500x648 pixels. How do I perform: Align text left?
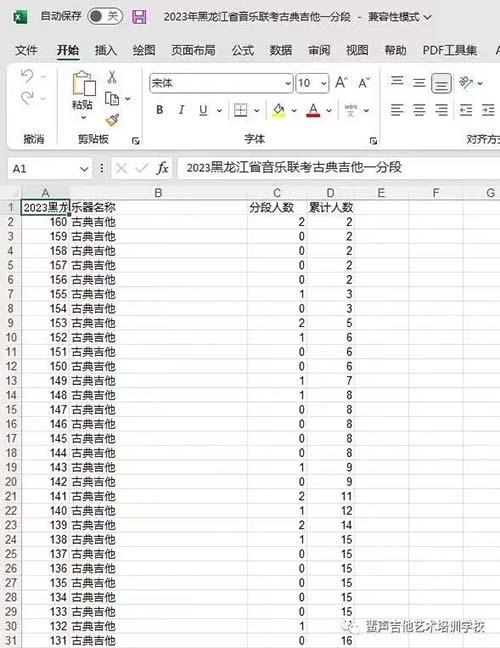tap(397, 110)
